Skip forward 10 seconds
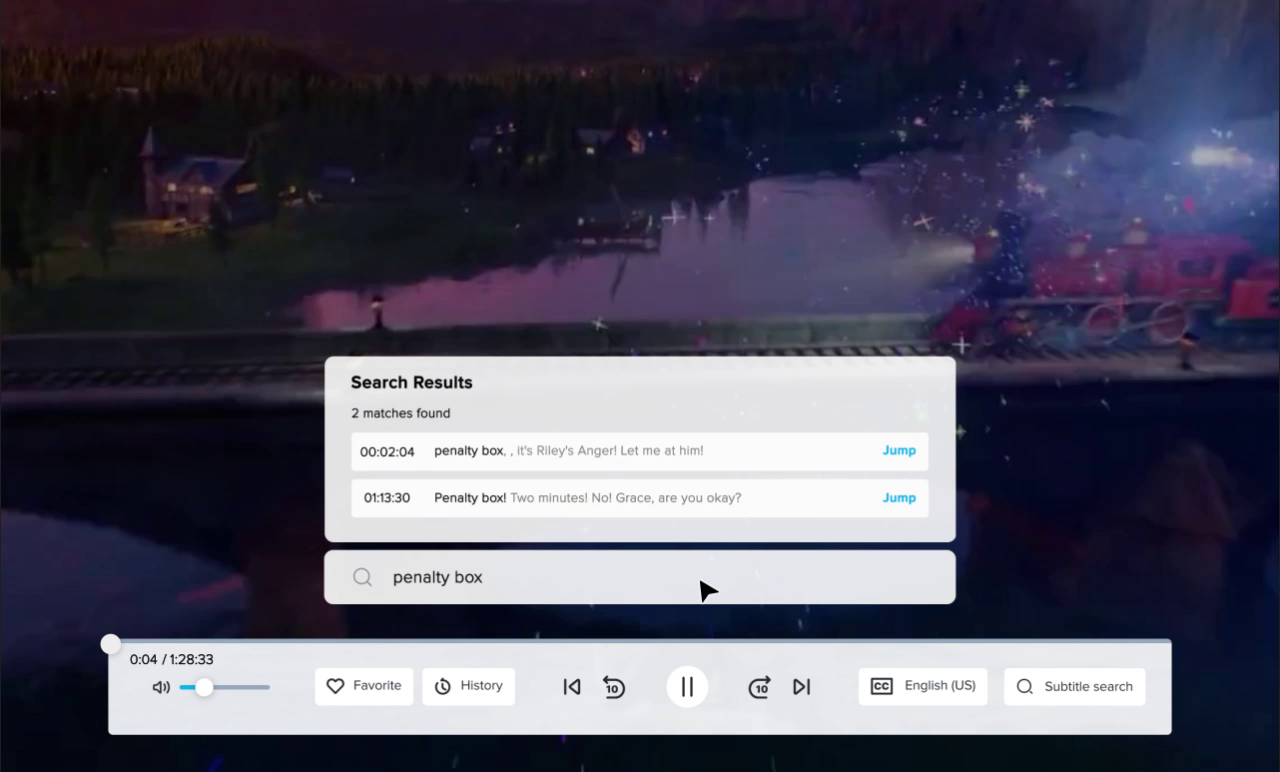Image resolution: width=1280 pixels, height=772 pixels. [x=760, y=687]
